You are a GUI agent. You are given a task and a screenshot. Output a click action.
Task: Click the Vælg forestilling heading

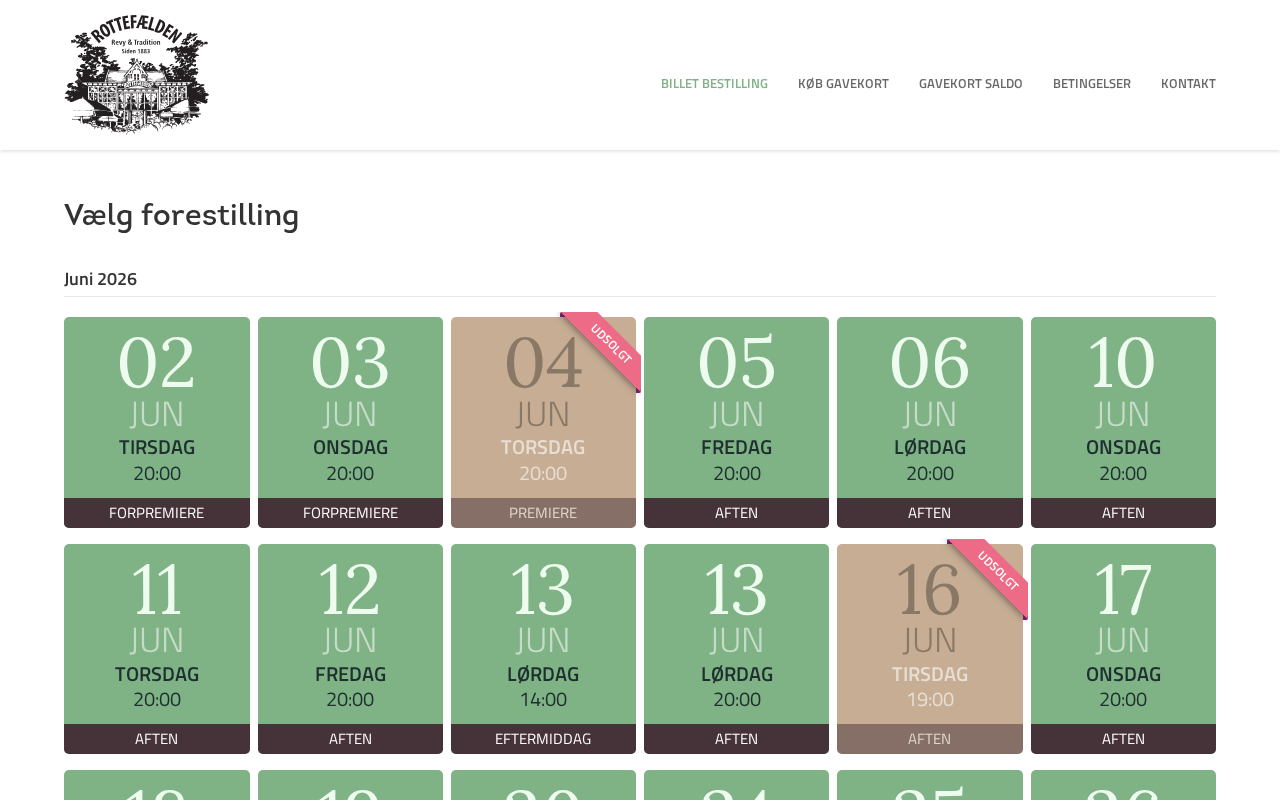pyautogui.click(x=182, y=215)
